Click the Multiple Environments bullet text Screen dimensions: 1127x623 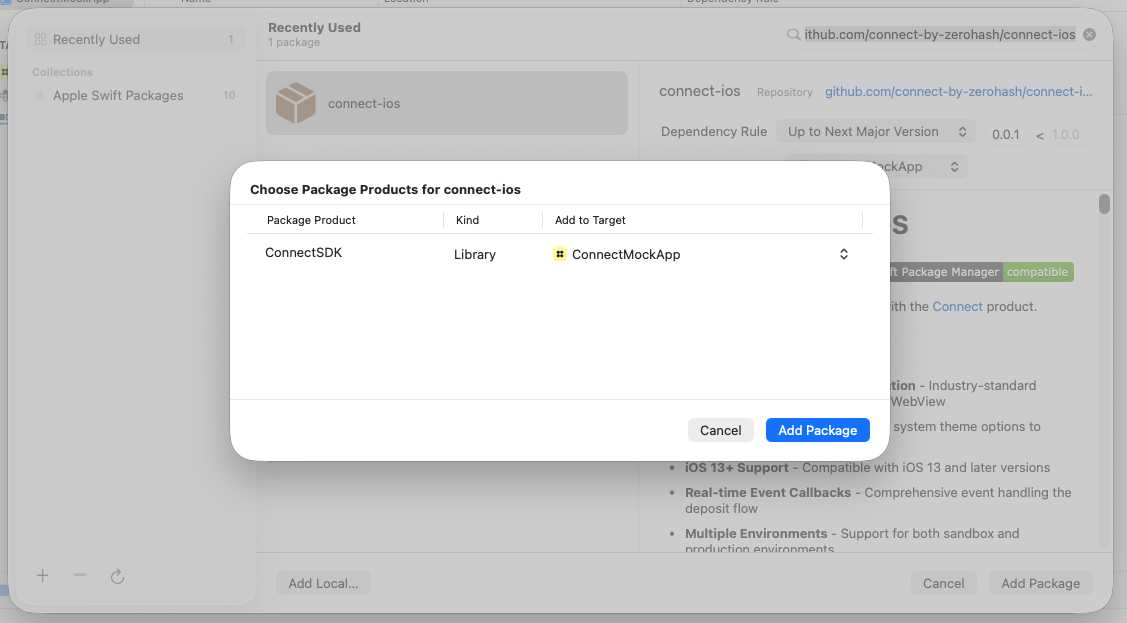pos(852,541)
